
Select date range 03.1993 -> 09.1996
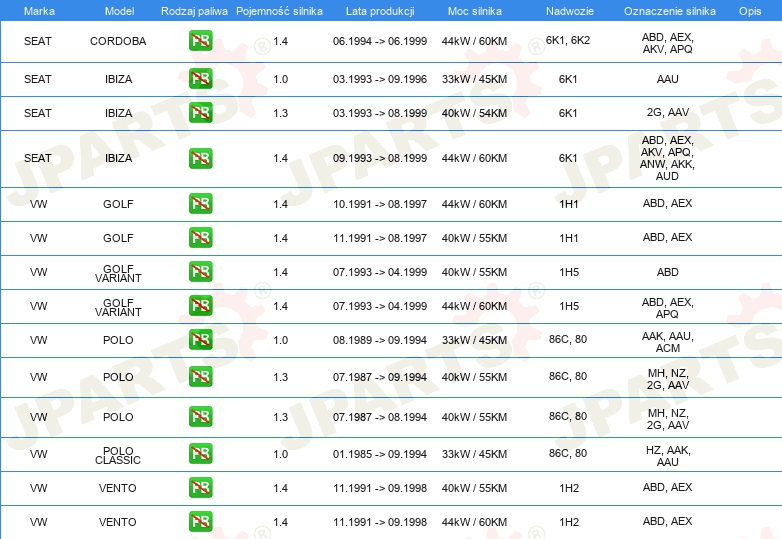(380, 79)
